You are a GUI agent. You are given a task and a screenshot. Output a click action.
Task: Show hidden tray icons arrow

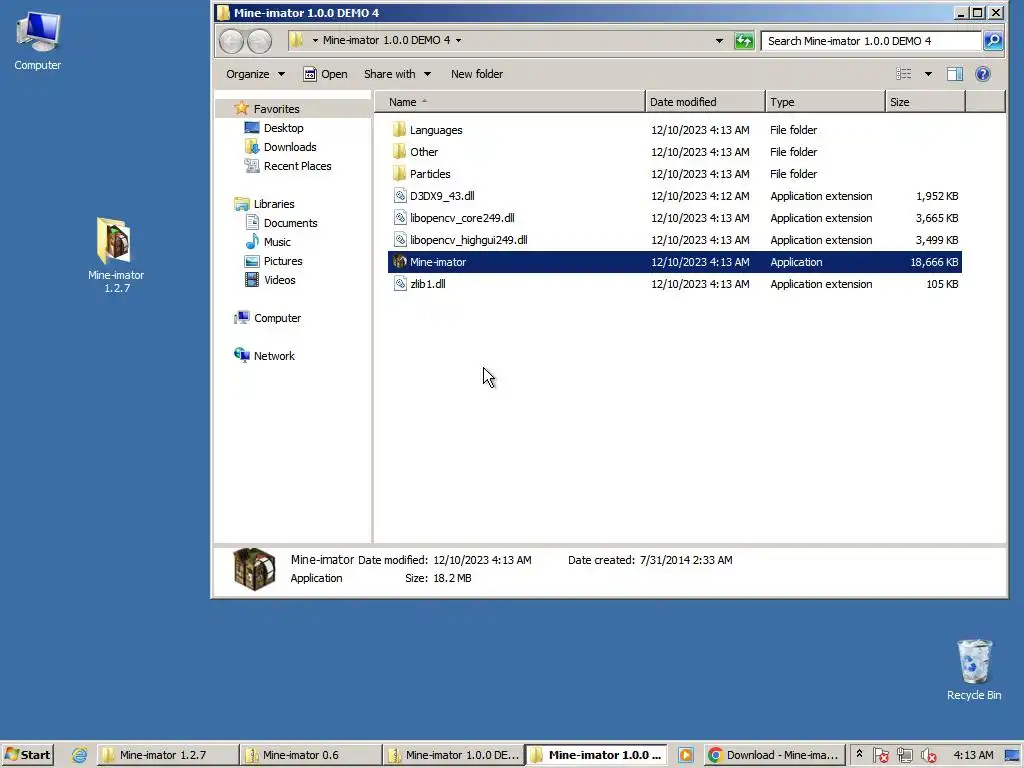(x=859, y=754)
